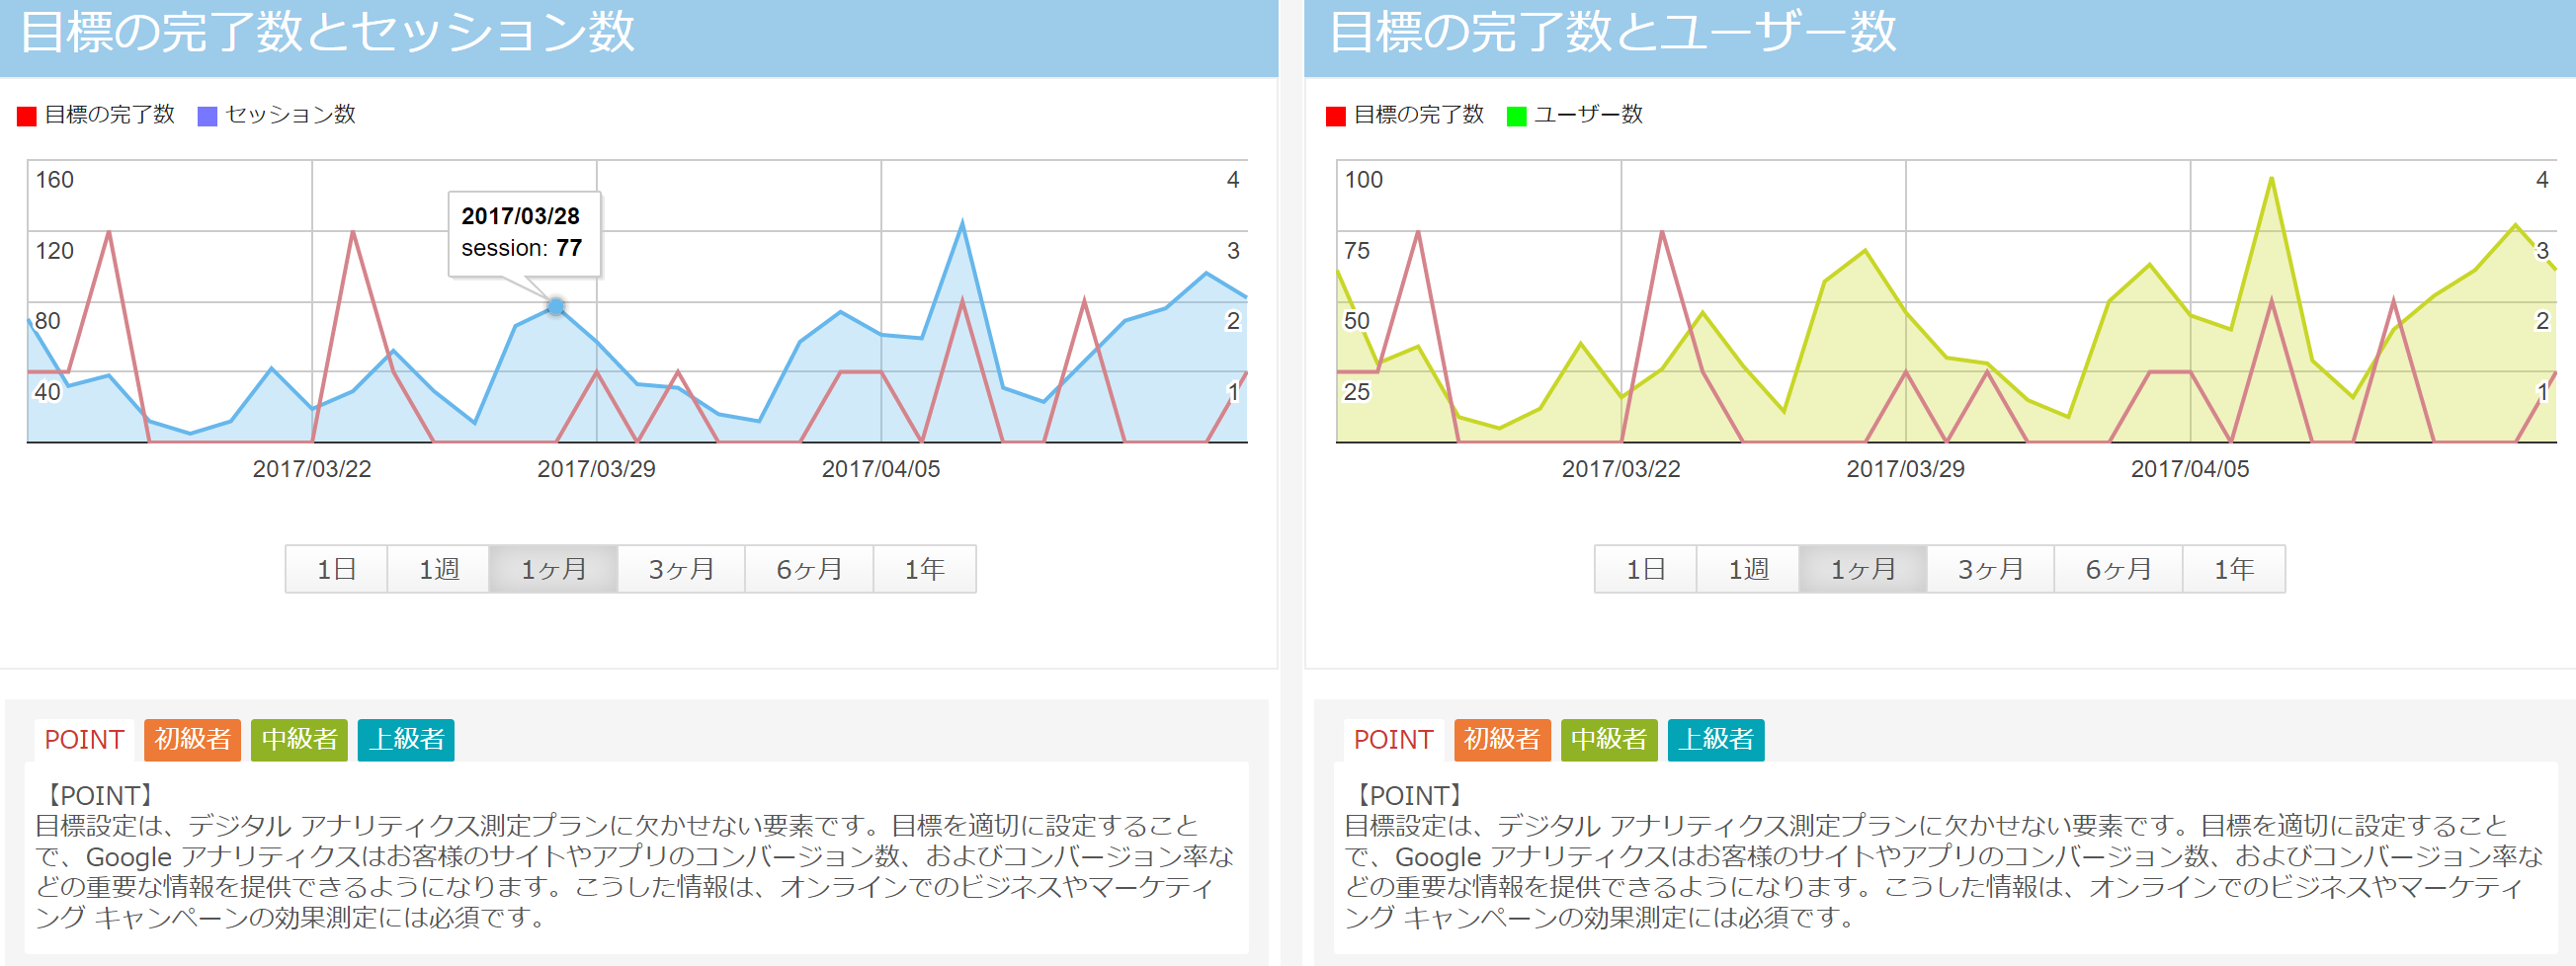Viewport: 2576px width, 966px height.
Task: Select 1日 range on session chart
Action: pos(336,569)
